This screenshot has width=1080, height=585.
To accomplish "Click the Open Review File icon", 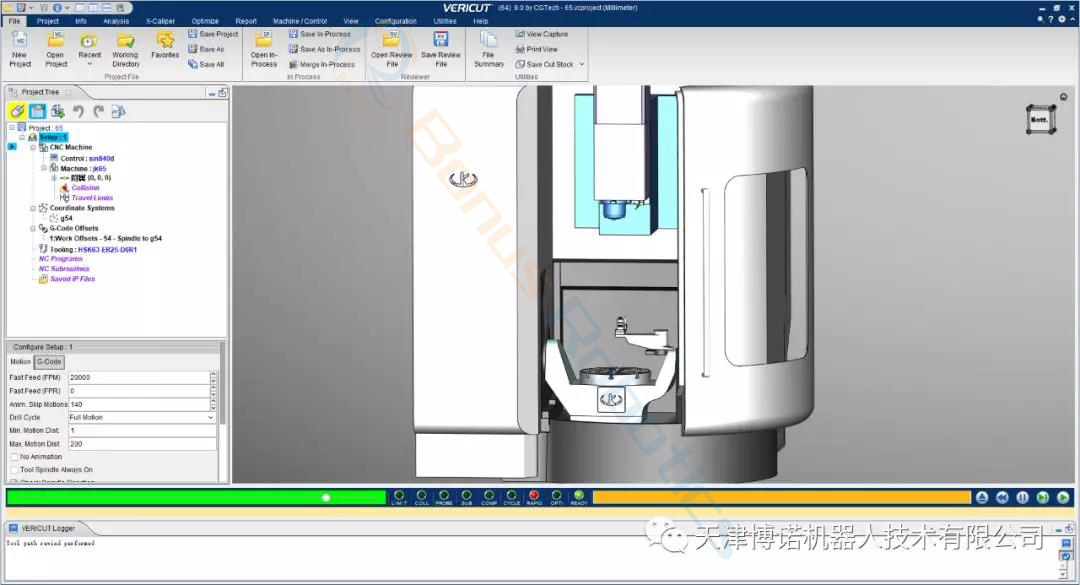I will point(392,41).
